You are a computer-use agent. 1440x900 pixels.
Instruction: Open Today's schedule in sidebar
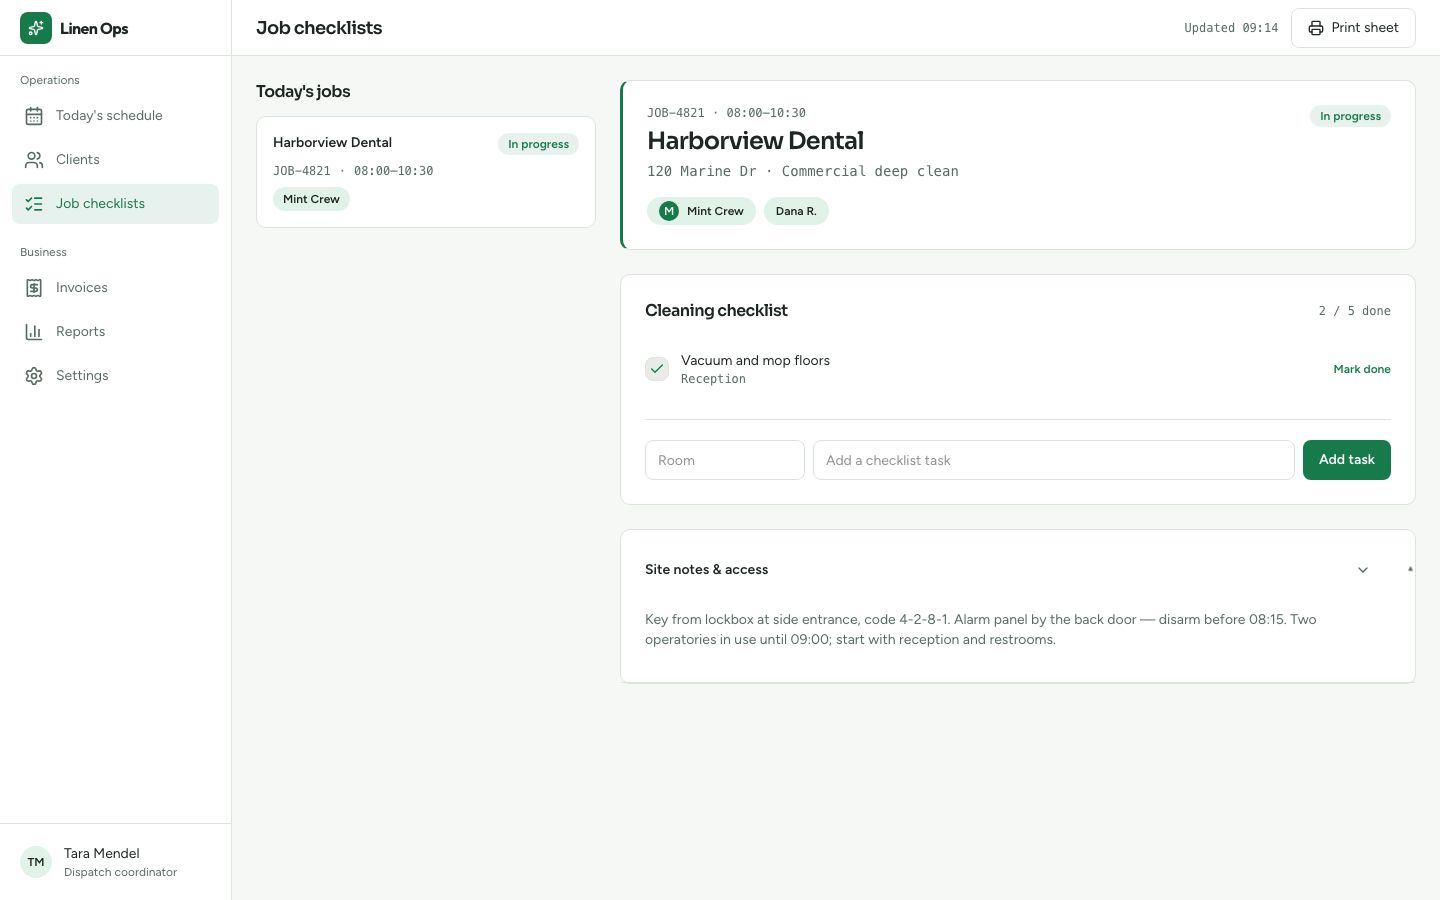click(x=115, y=116)
